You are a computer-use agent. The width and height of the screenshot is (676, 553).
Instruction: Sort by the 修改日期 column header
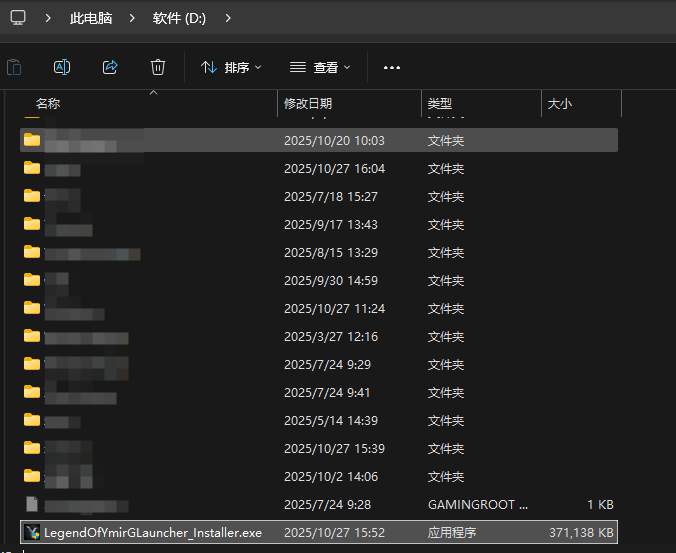coord(308,103)
